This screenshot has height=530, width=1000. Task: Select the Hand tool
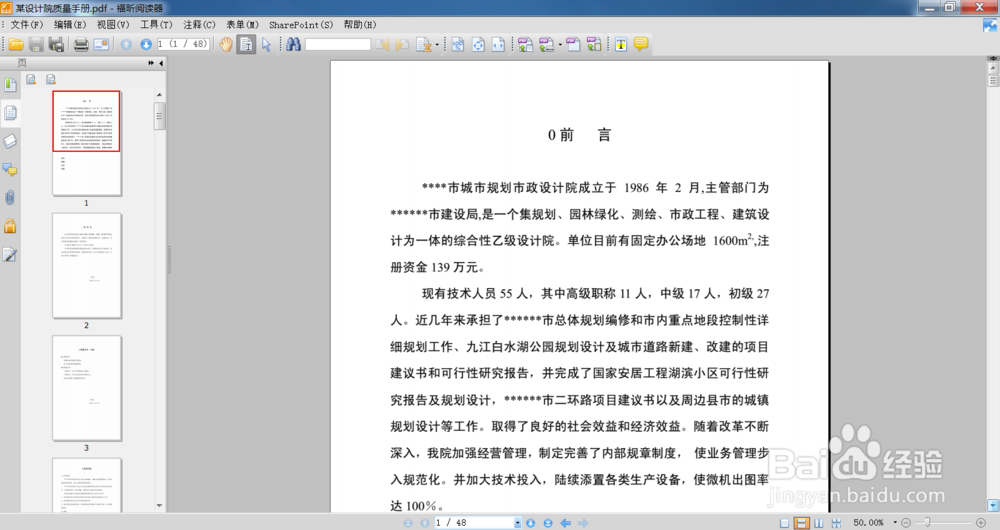coord(226,45)
